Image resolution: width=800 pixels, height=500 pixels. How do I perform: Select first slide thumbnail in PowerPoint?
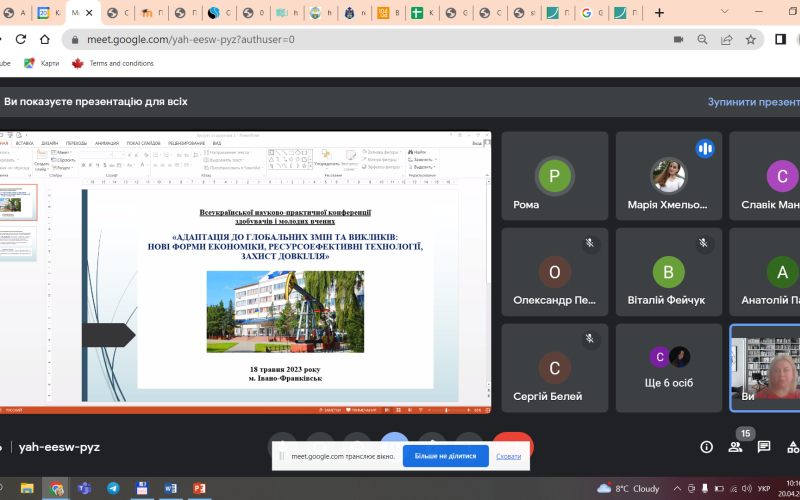pos(18,202)
